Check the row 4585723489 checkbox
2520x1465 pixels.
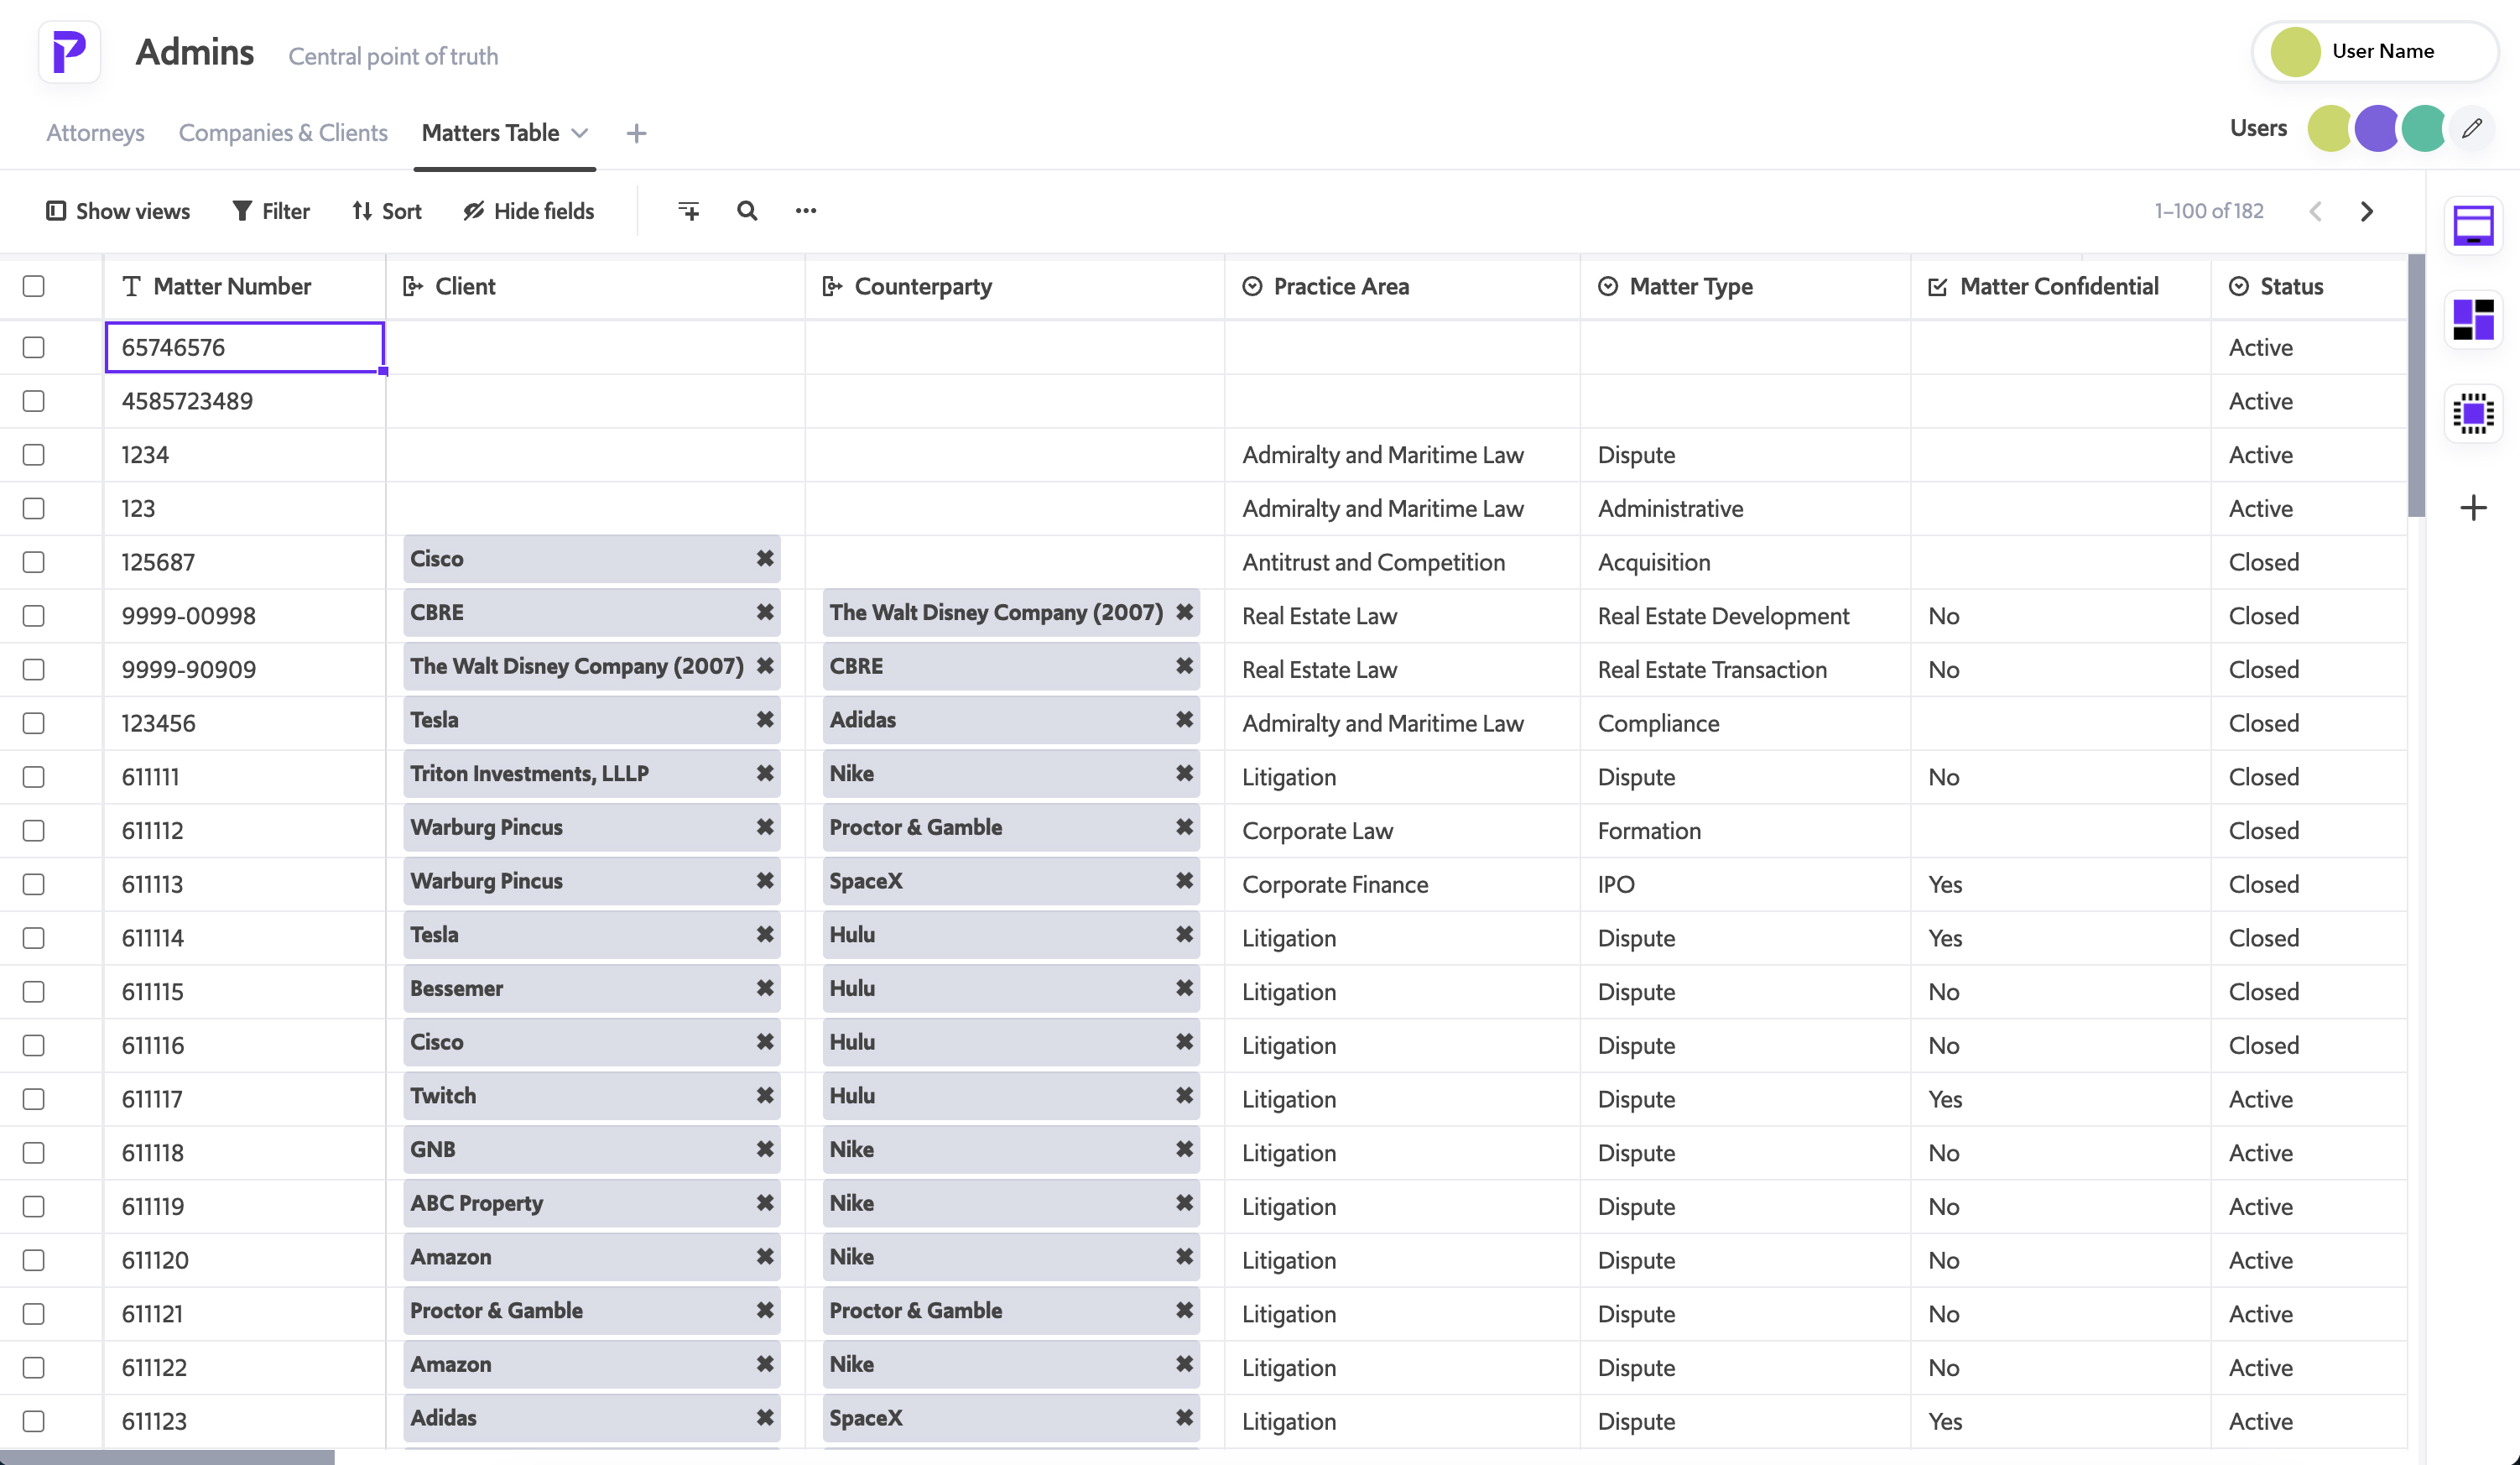(34, 401)
